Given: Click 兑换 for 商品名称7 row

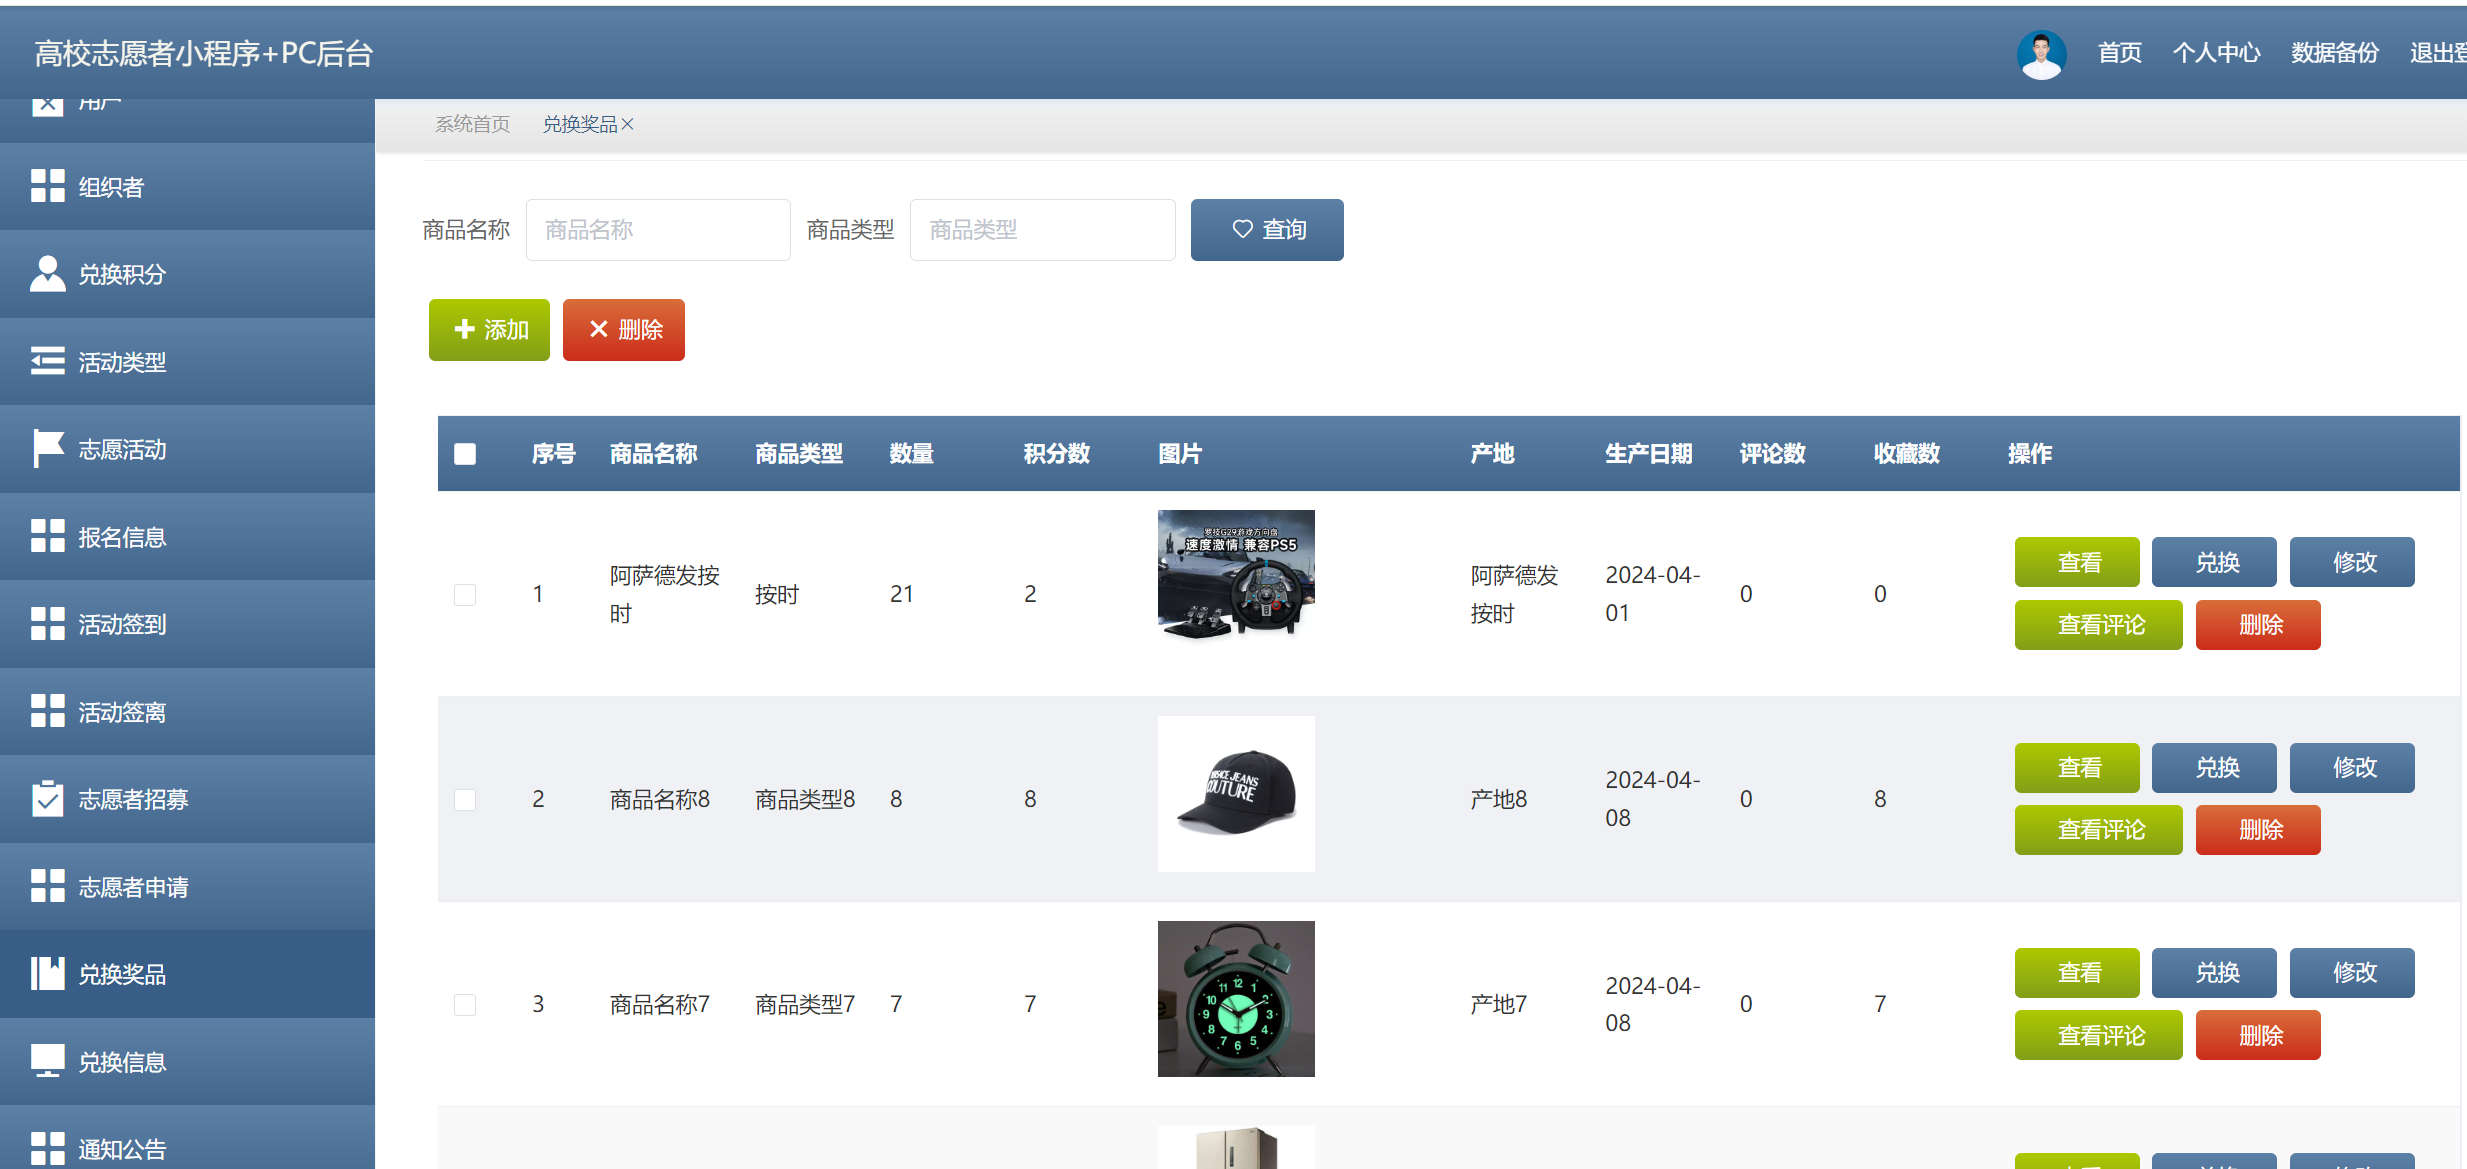Looking at the screenshot, I should click(2214, 973).
